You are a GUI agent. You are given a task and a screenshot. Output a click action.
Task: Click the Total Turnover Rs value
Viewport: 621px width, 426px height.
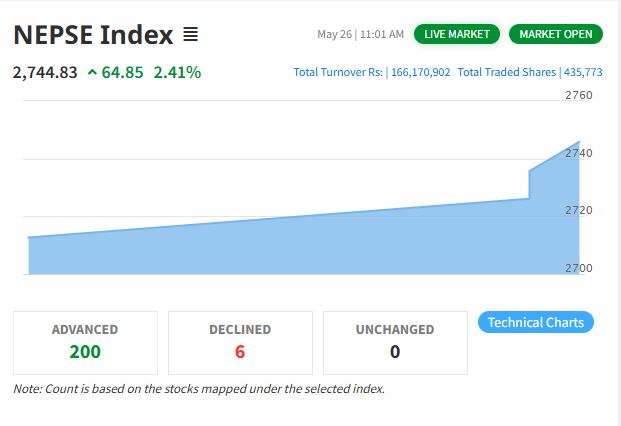421,72
